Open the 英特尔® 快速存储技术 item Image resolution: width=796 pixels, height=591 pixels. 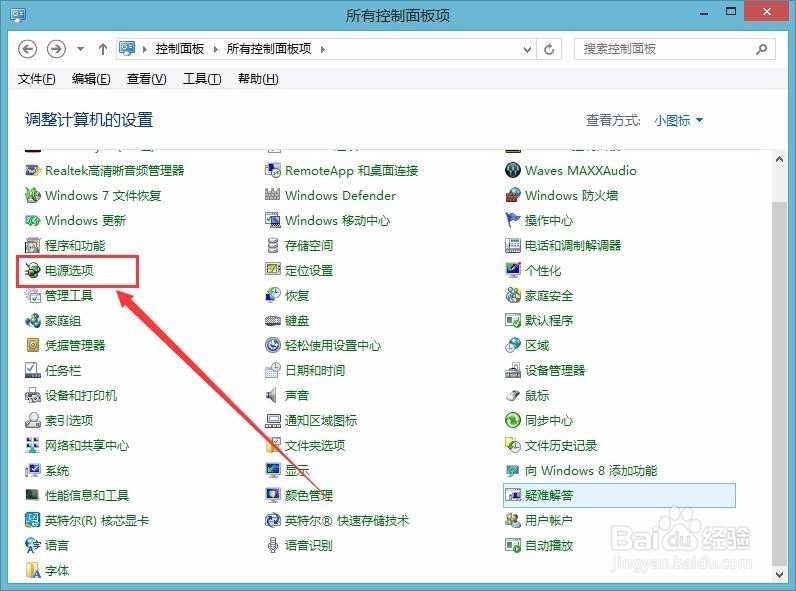click(347, 520)
